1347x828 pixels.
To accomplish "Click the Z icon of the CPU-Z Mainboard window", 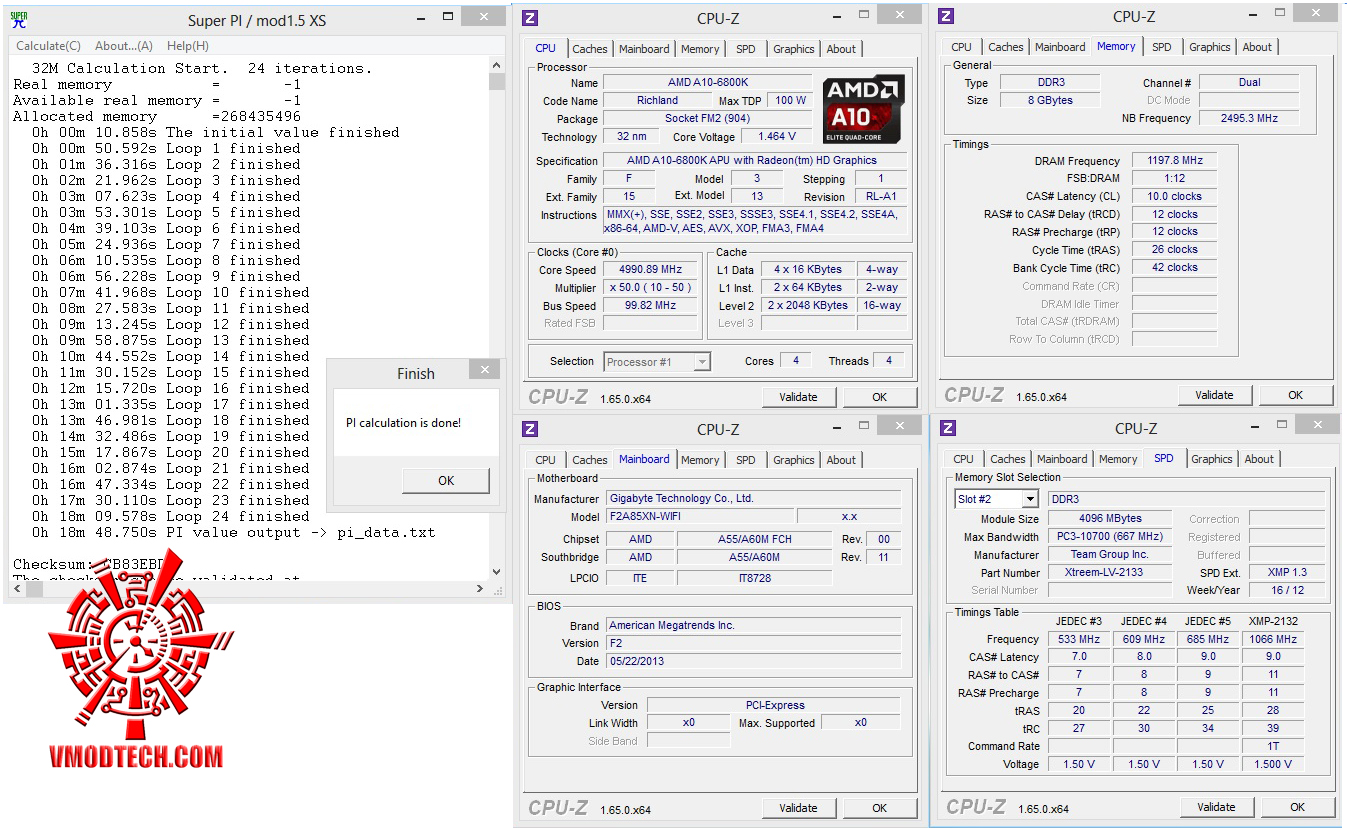I will point(530,429).
